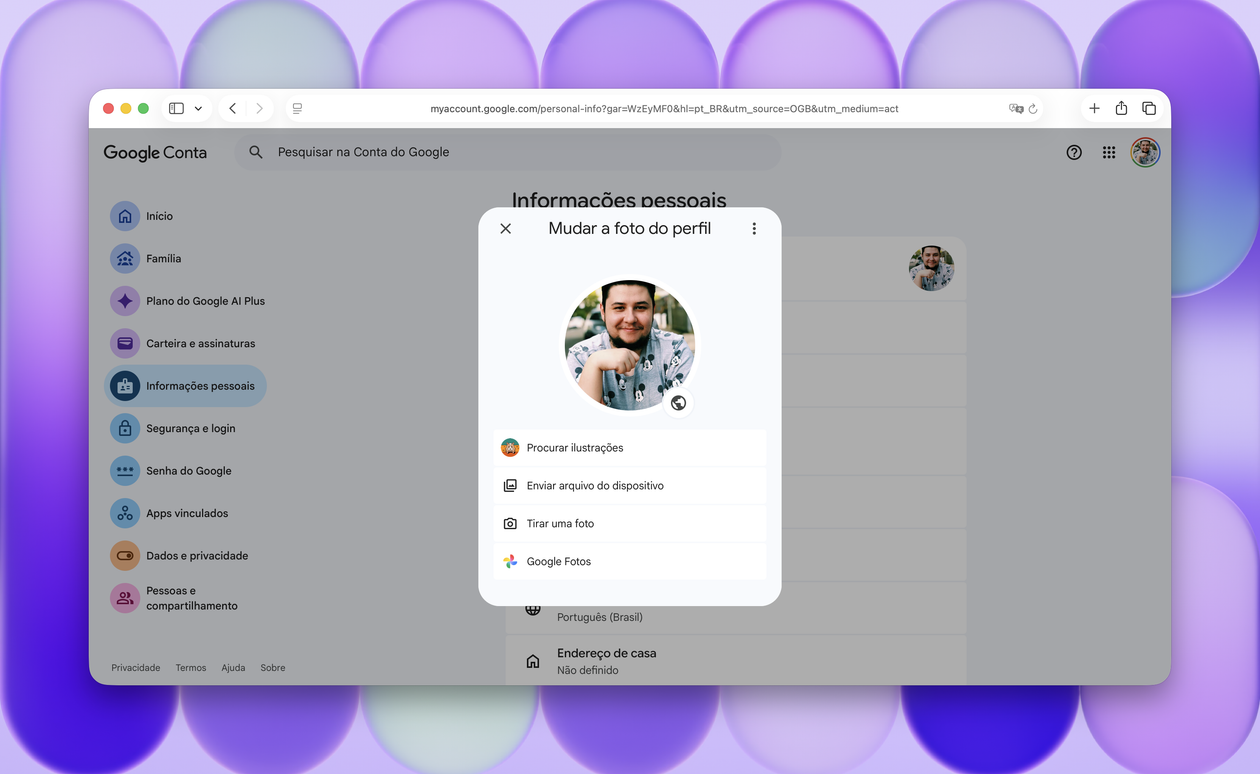Choose Enviar arquivo do dispositivo
The image size is (1260, 774).
coord(630,486)
